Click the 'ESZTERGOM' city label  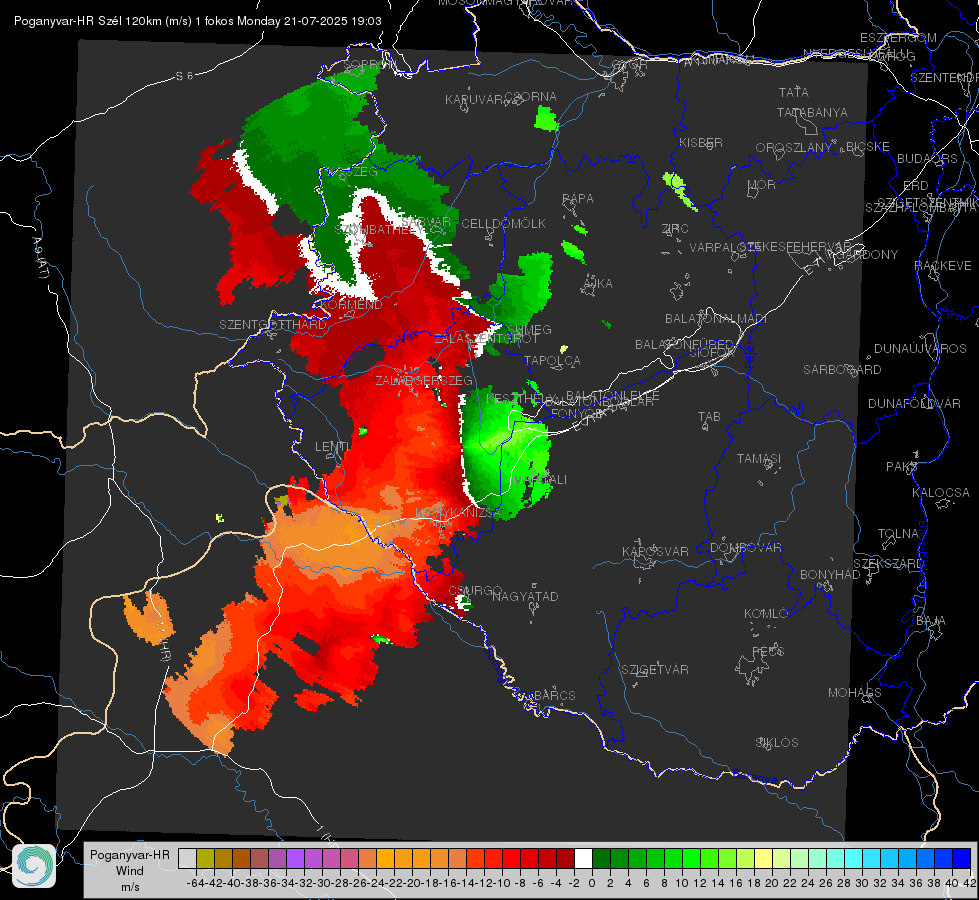tap(898, 37)
